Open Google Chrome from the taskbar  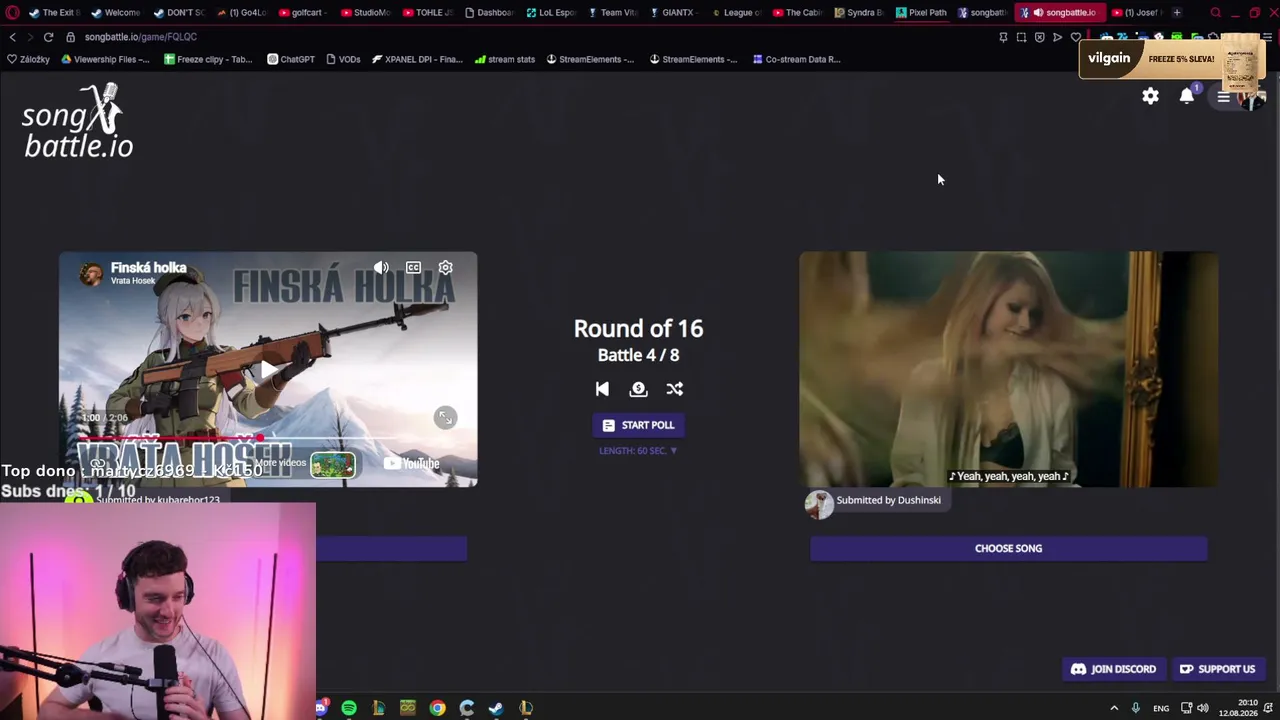437,708
